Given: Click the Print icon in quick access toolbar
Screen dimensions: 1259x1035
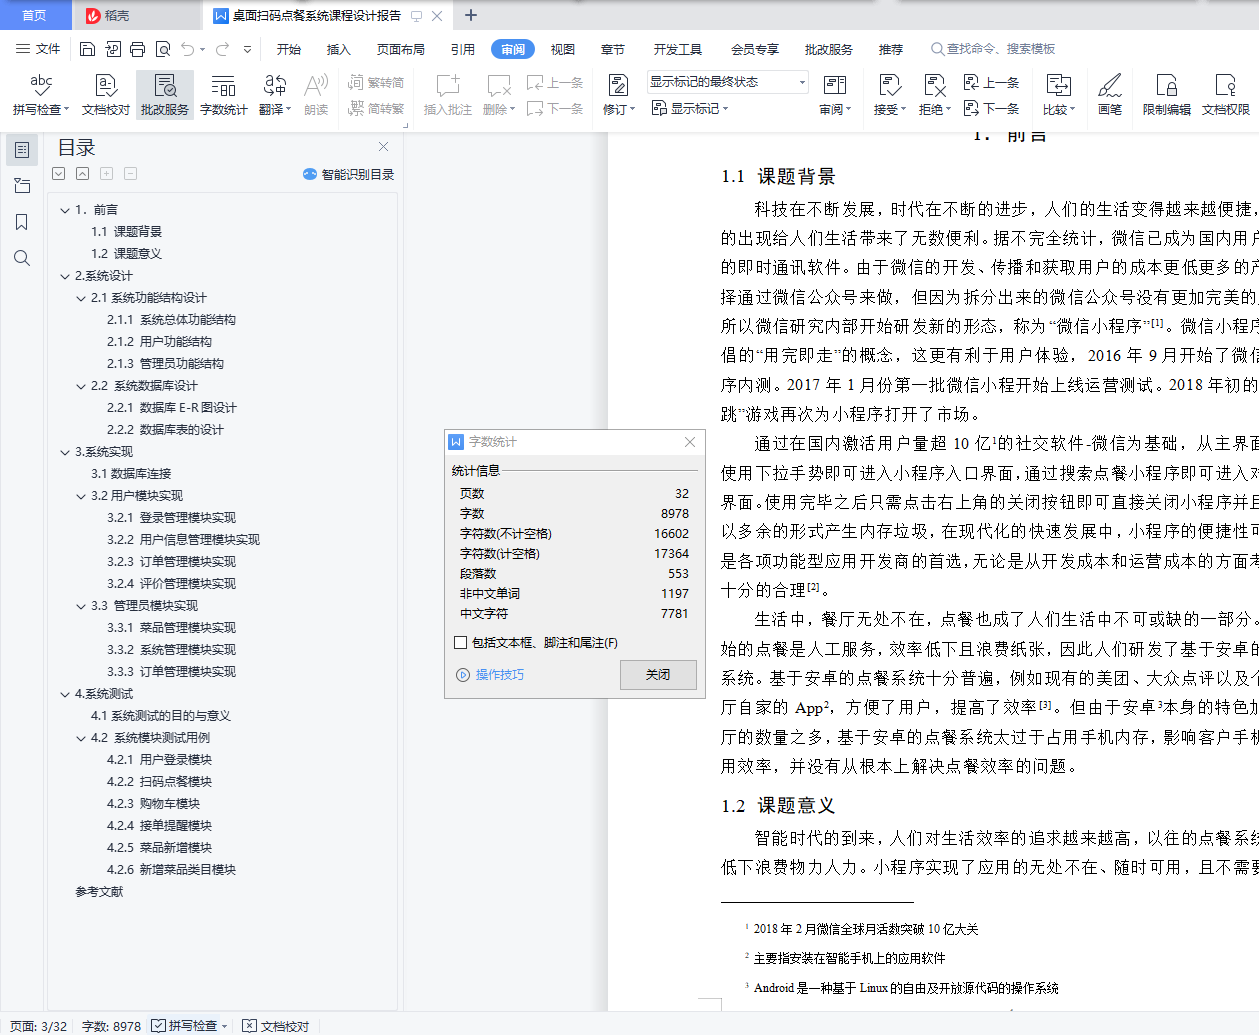Looking at the screenshot, I should [137, 49].
